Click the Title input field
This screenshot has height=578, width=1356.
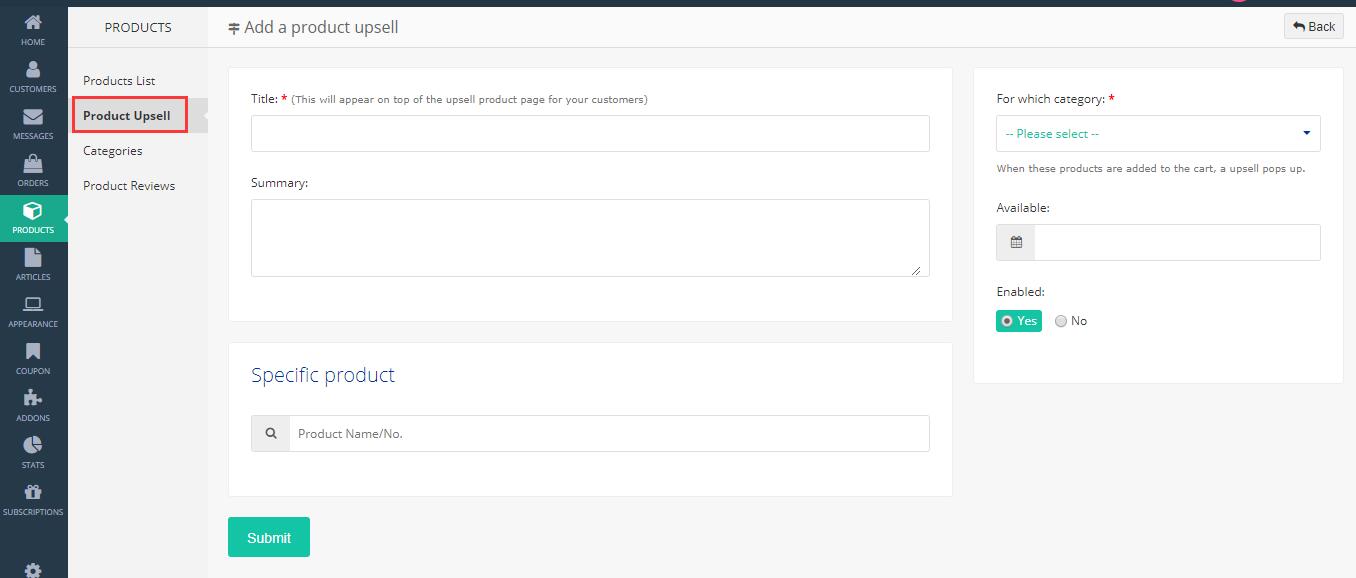(590, 134)
